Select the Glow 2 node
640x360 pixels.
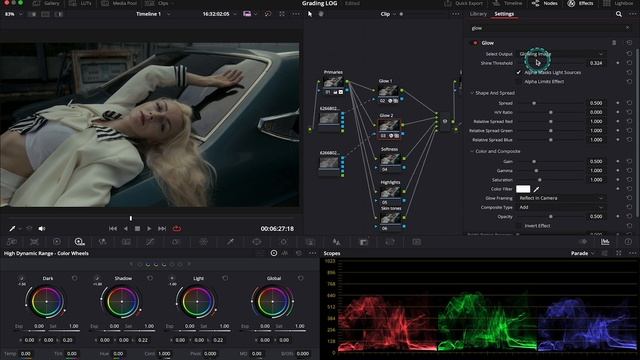pos(388,125)
